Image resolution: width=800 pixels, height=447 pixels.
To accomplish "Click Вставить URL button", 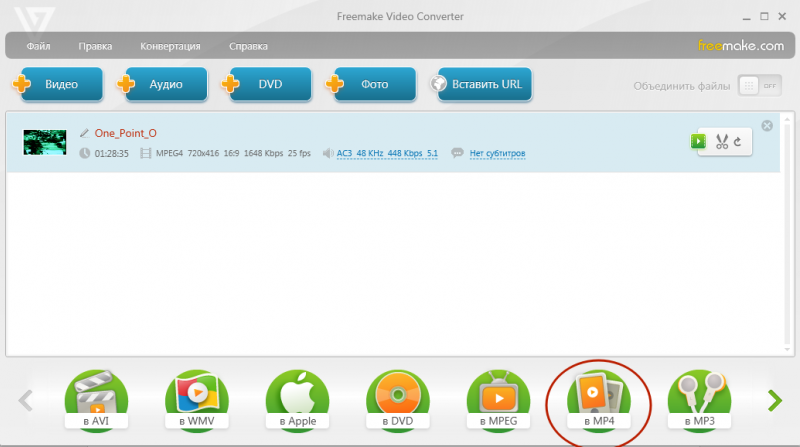I will (x=481, y=84).
